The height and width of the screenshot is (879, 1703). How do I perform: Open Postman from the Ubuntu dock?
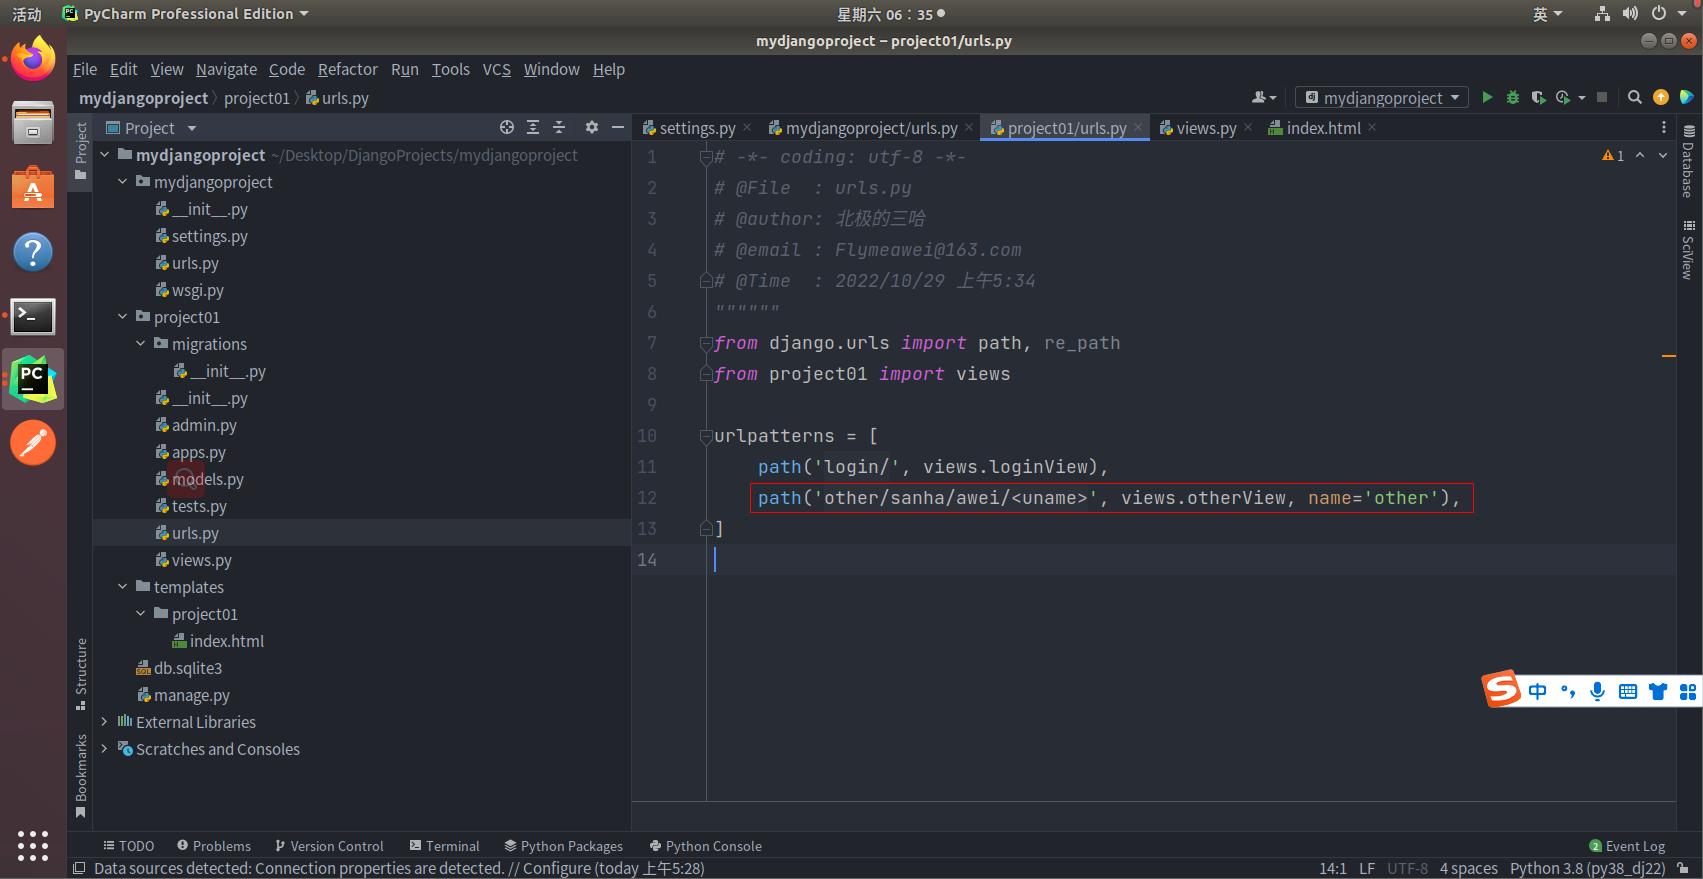click(33, 443)
